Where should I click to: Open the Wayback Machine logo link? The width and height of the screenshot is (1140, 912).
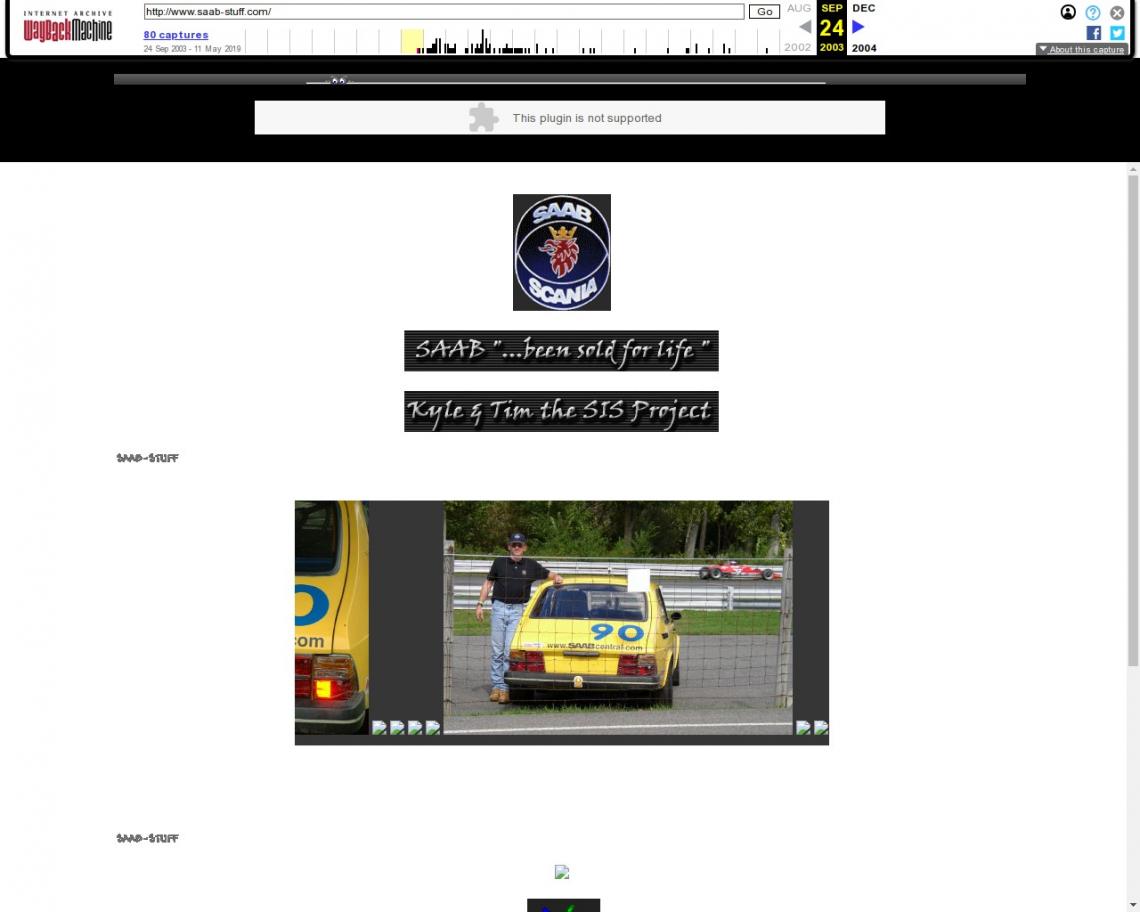68,26
